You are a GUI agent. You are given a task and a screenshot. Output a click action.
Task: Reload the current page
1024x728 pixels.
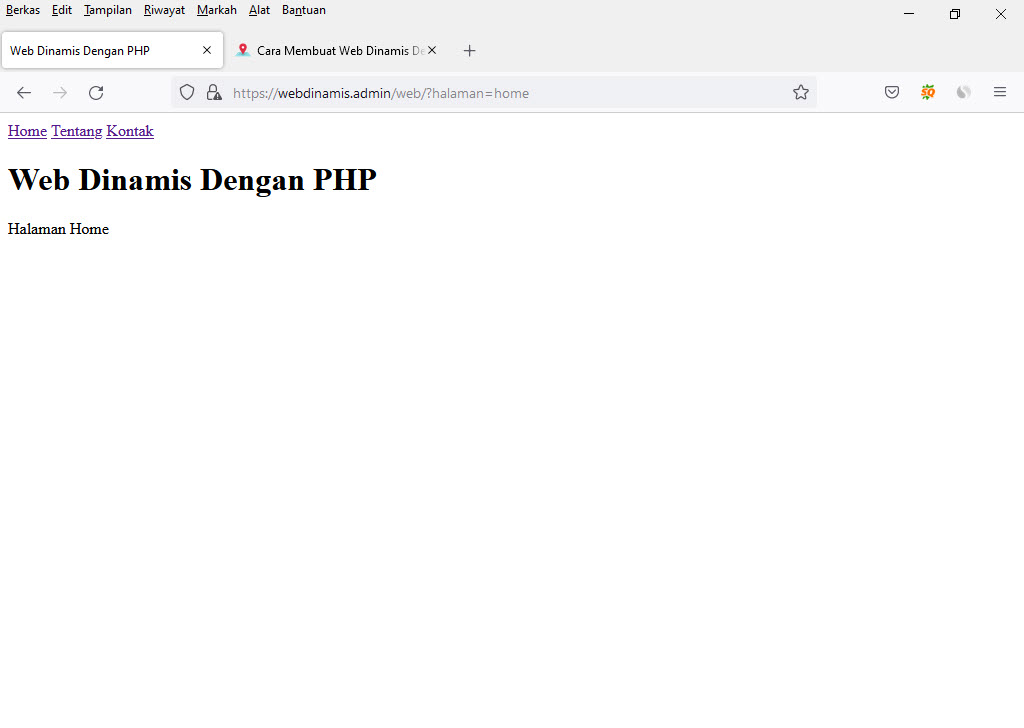96,92
